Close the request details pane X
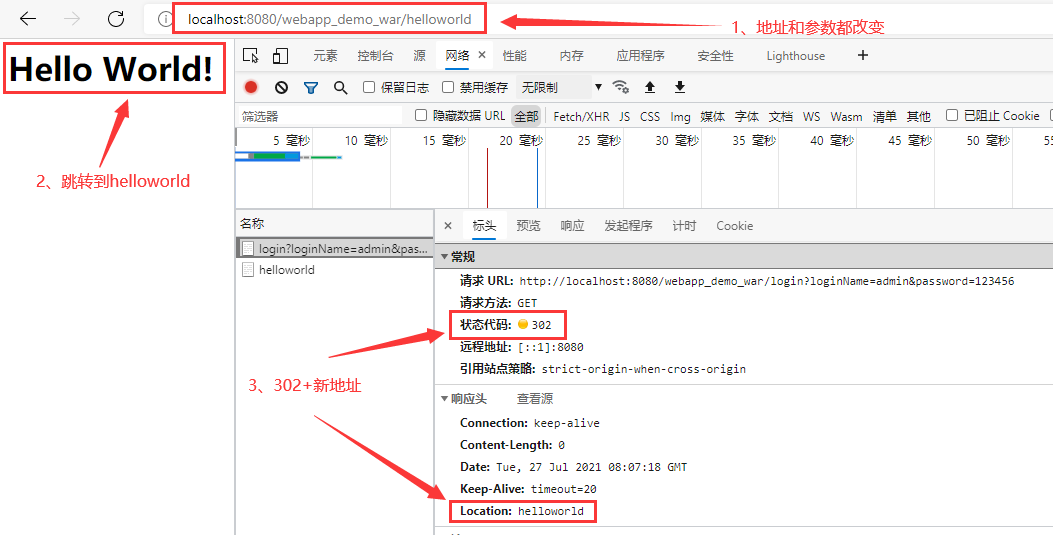 point(448,226)
